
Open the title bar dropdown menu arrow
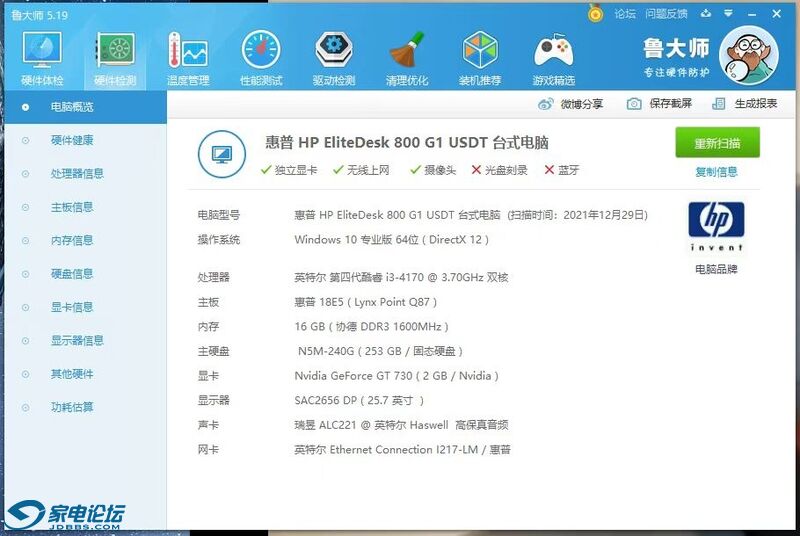click(728, 14)
